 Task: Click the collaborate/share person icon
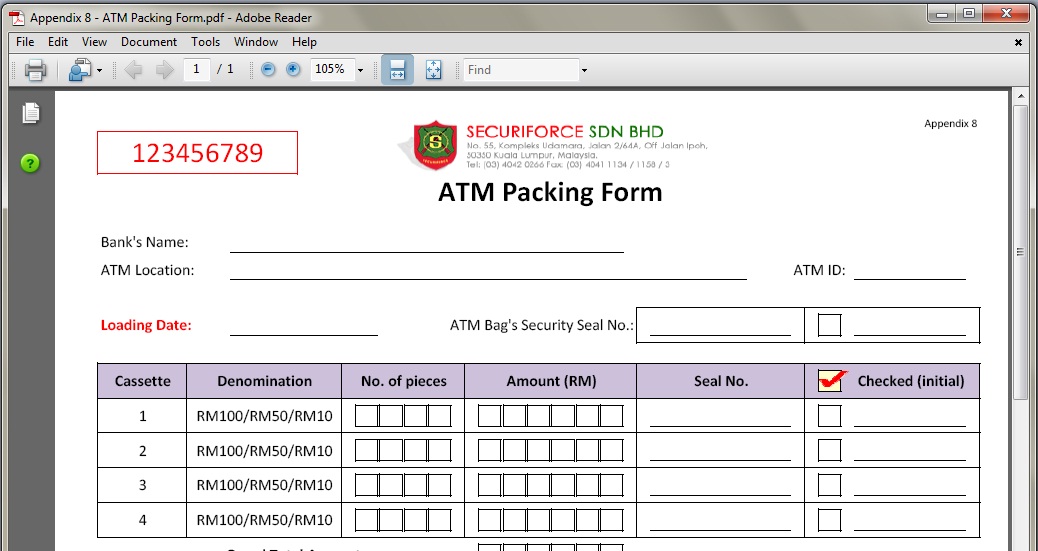tap(80, 70)
